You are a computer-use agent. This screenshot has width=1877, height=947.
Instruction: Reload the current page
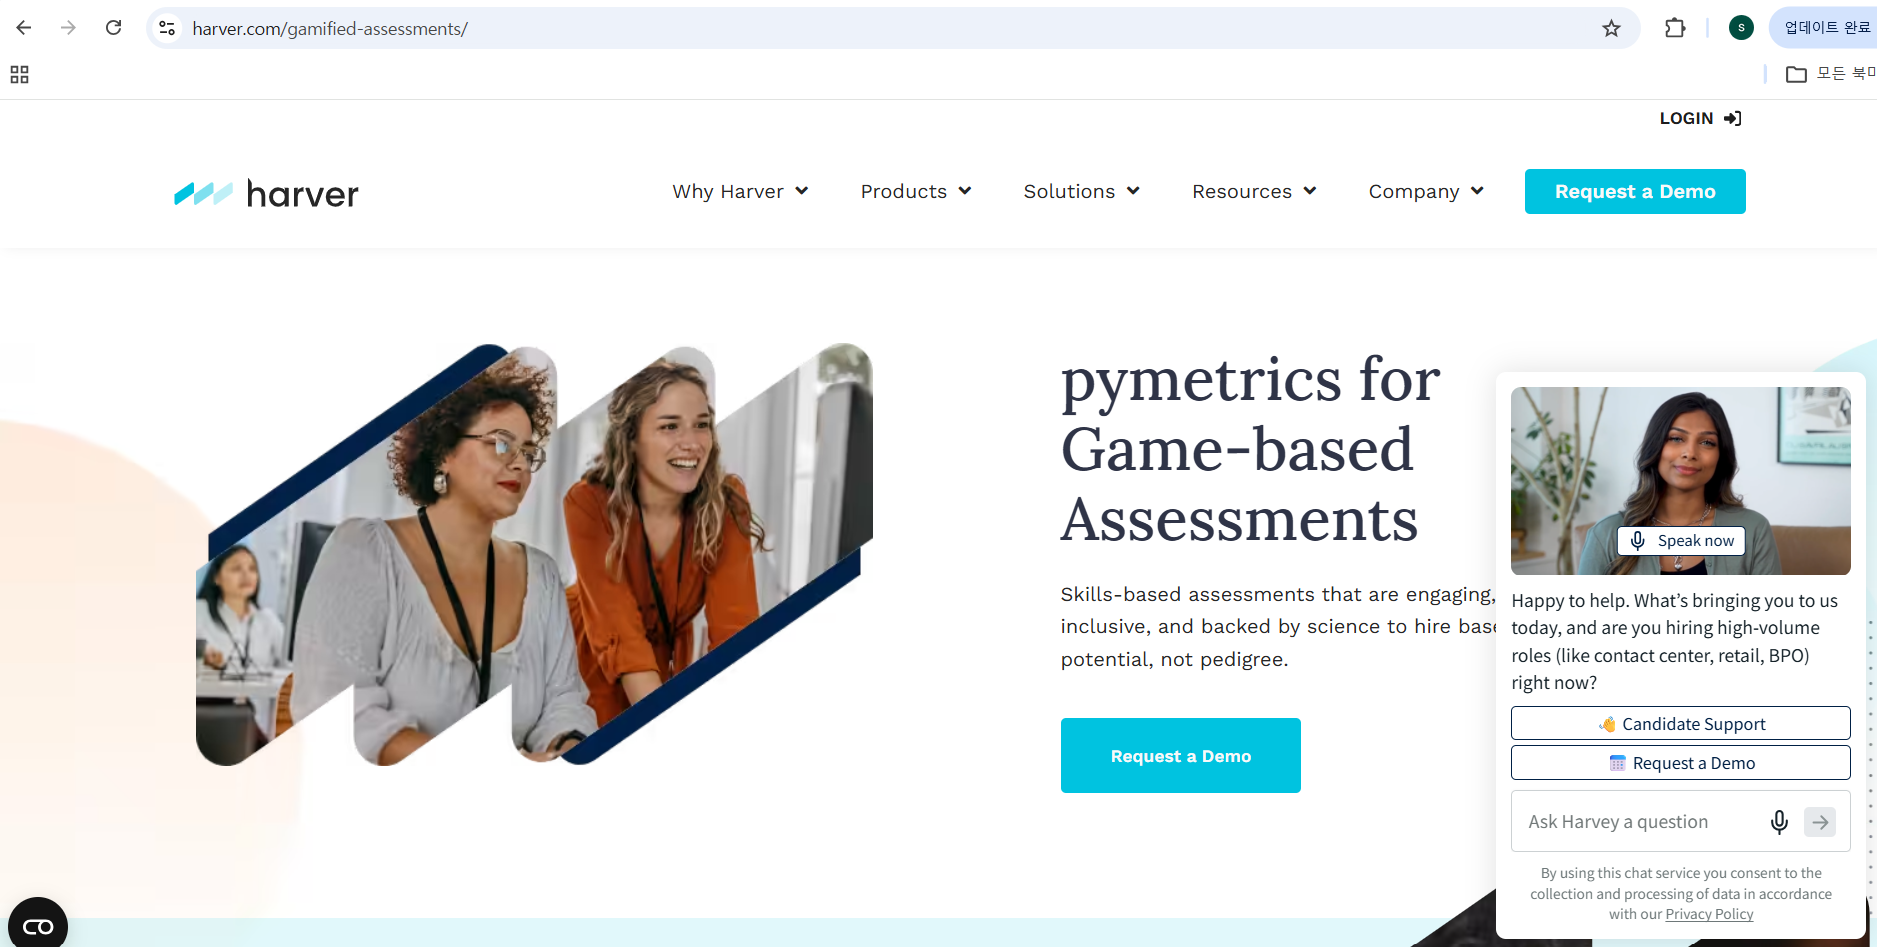(114, 28)
